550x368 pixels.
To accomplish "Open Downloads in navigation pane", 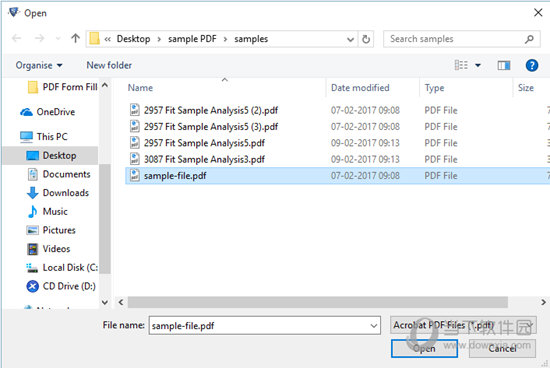I will coord(58,193).
